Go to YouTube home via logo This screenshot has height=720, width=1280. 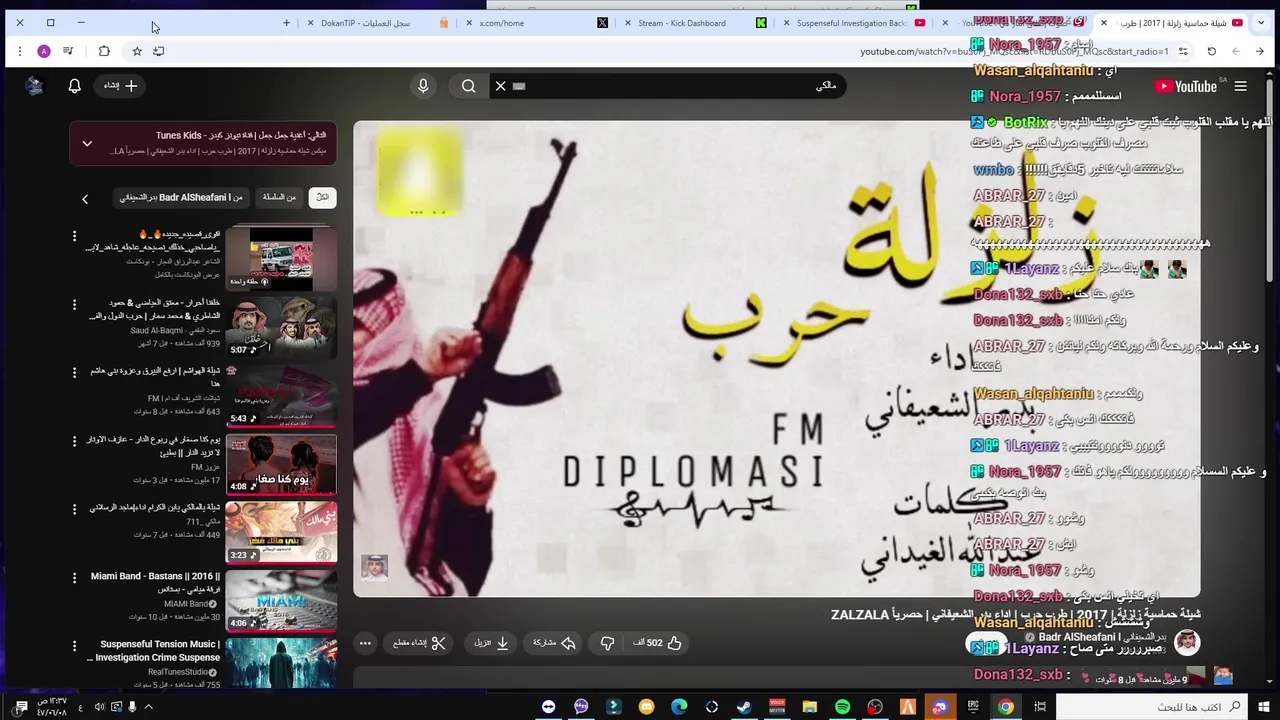coord(1186,86)
